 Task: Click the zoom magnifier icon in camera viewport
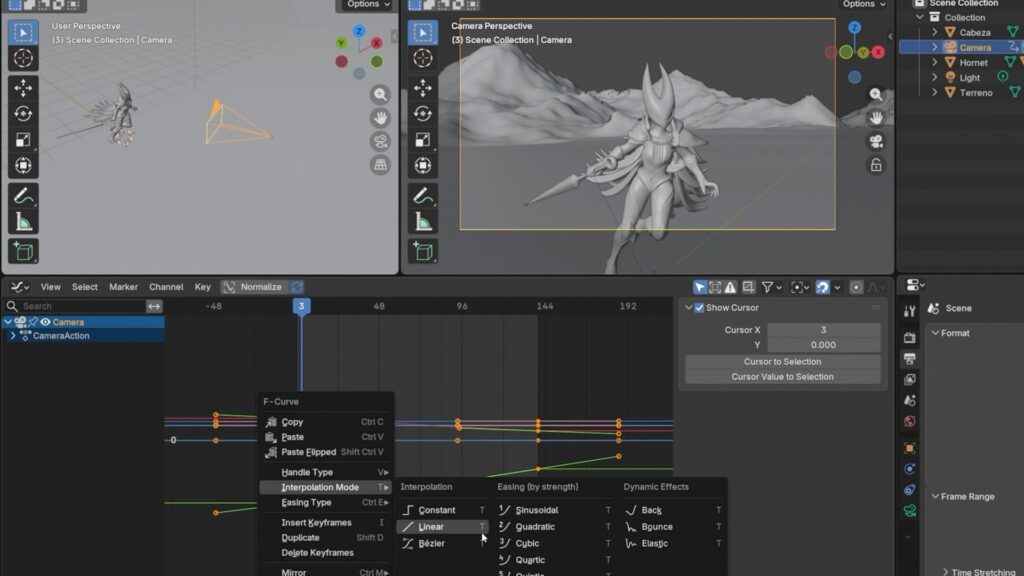click(x=876, y=95)
